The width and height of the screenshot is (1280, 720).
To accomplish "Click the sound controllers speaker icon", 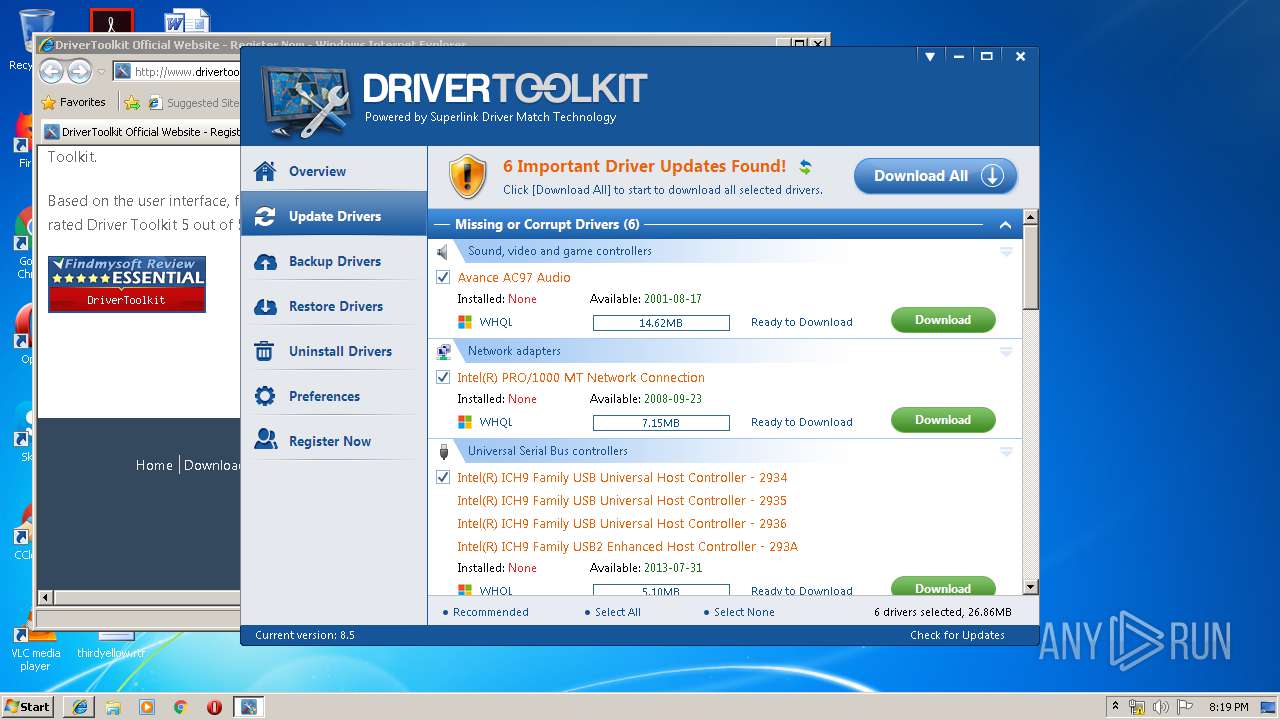I will click(x=443, y=251).
